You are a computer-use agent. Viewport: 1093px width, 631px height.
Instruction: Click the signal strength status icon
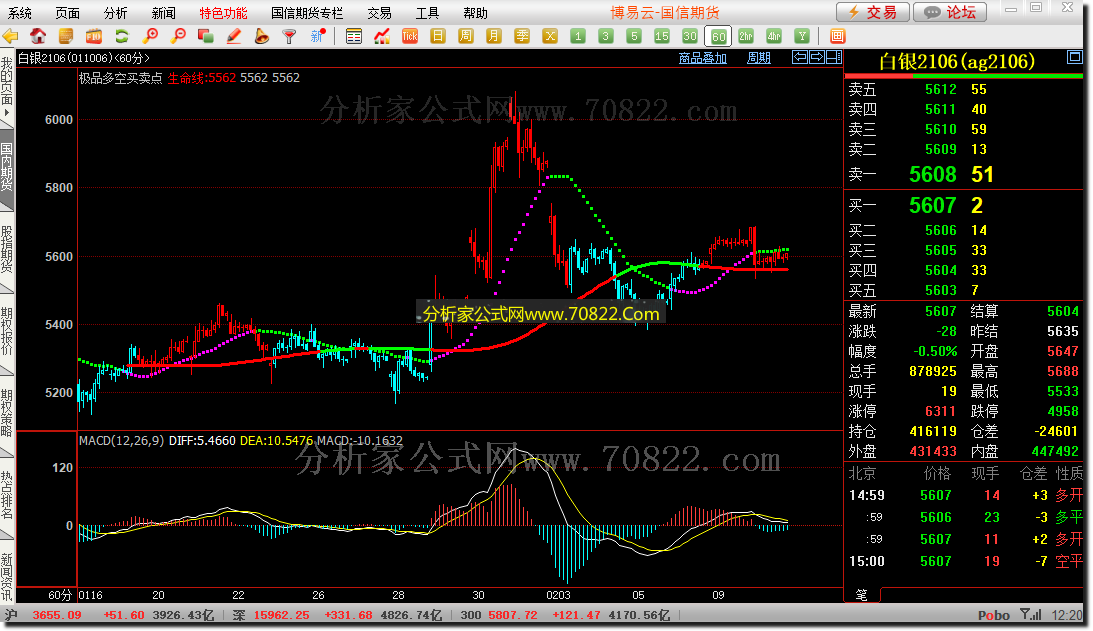pos(1030,614)
